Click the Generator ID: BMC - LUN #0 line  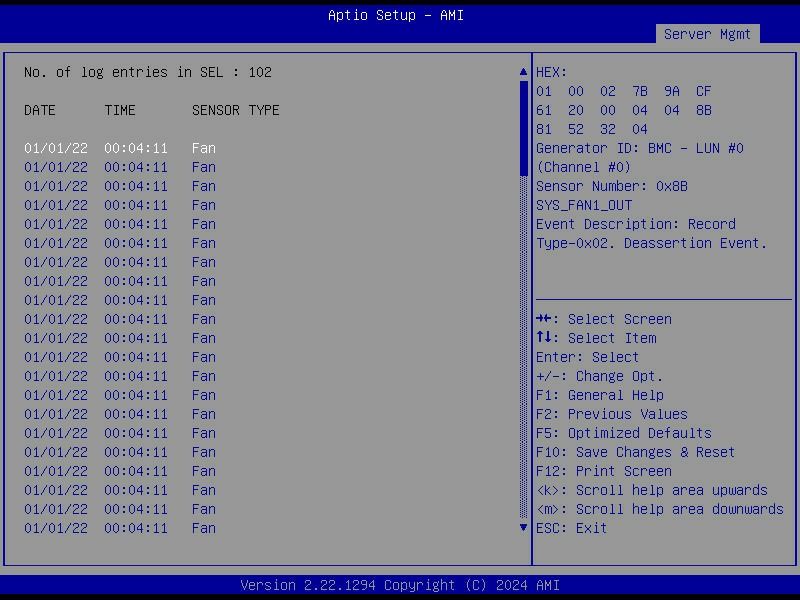pyautogui.click(x=640, y=148)
